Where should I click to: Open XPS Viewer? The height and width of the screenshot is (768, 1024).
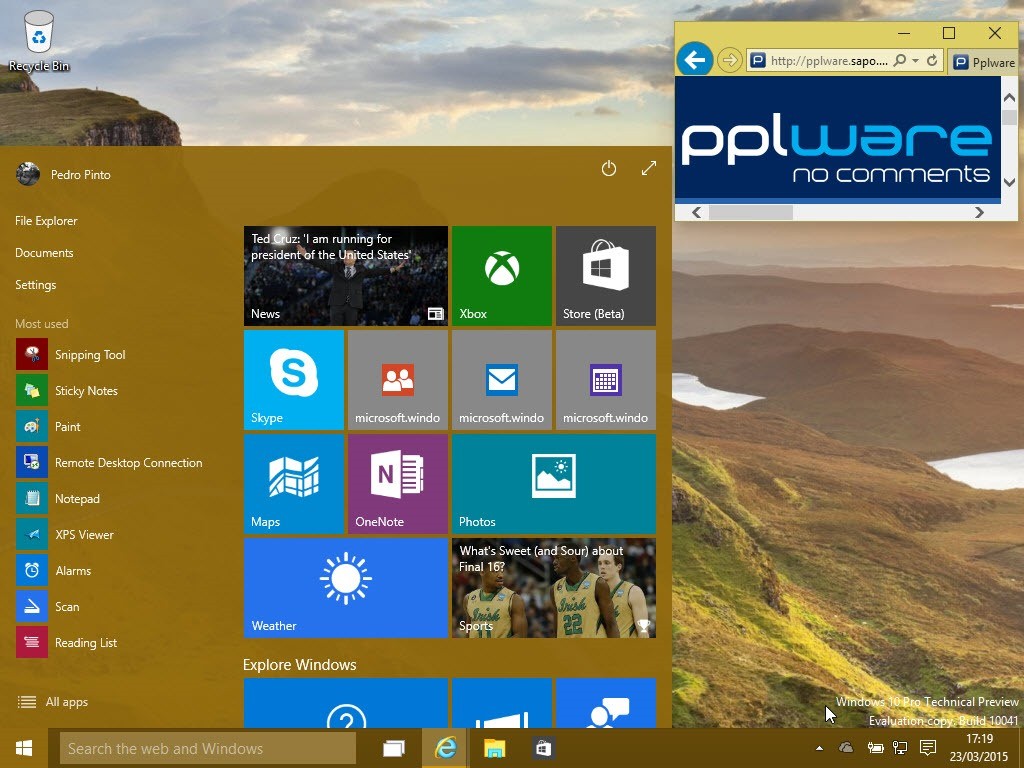[x=65, y=534]
